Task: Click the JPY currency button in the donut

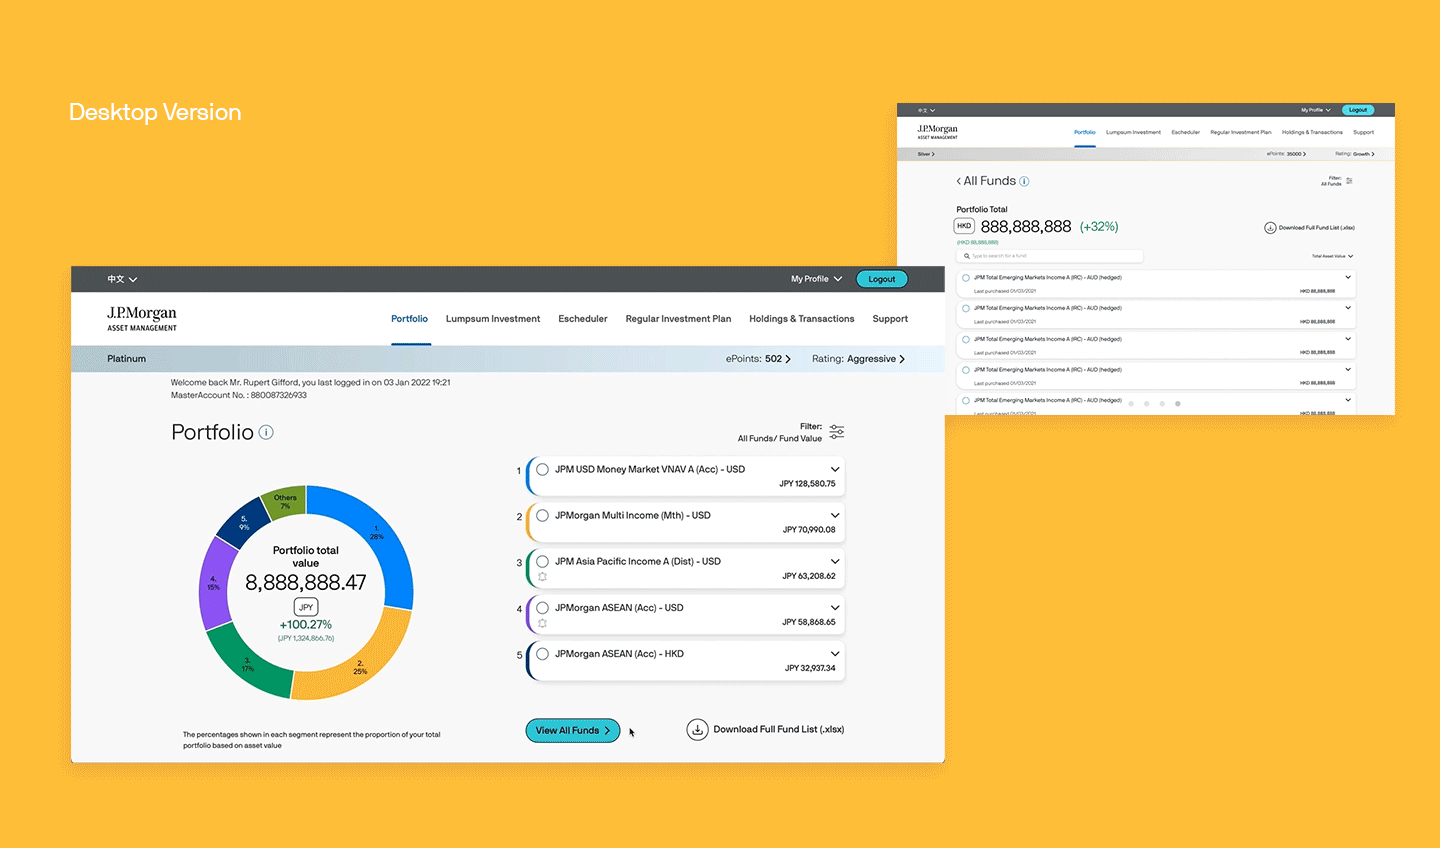Action: (306, 607)
